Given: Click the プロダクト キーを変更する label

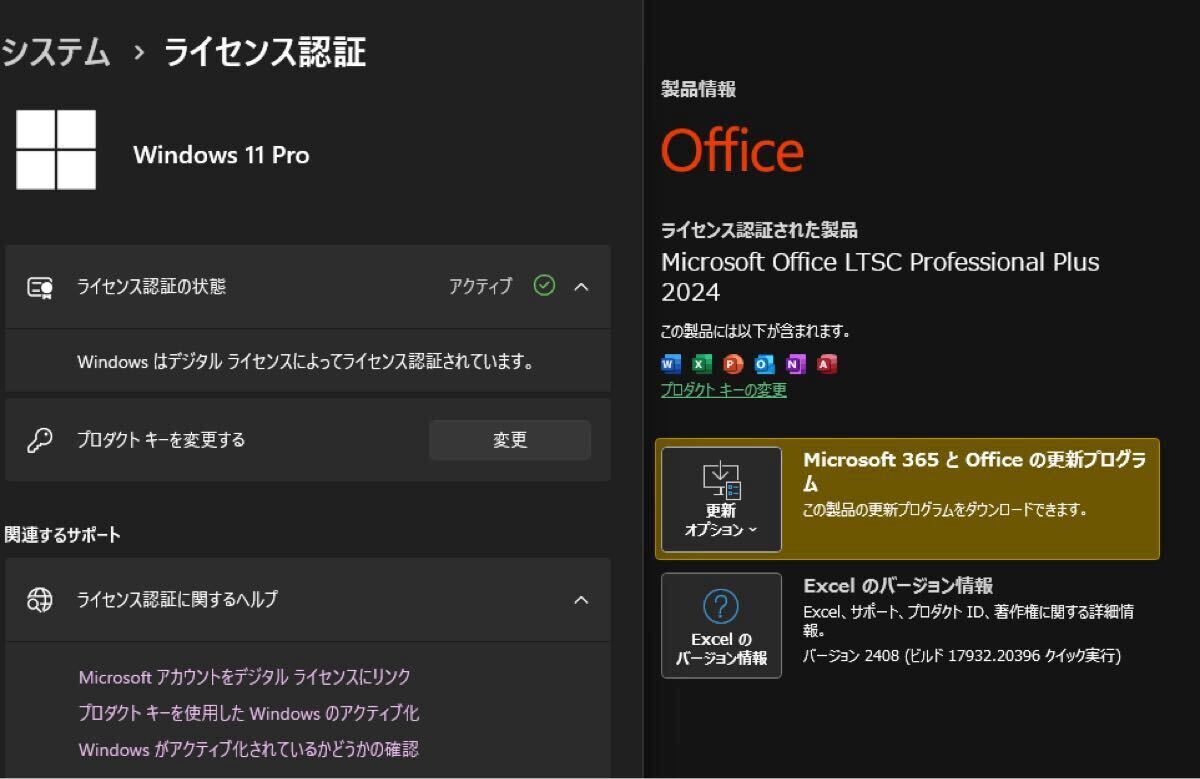Looking at the screenshot, I should point(161,440).
